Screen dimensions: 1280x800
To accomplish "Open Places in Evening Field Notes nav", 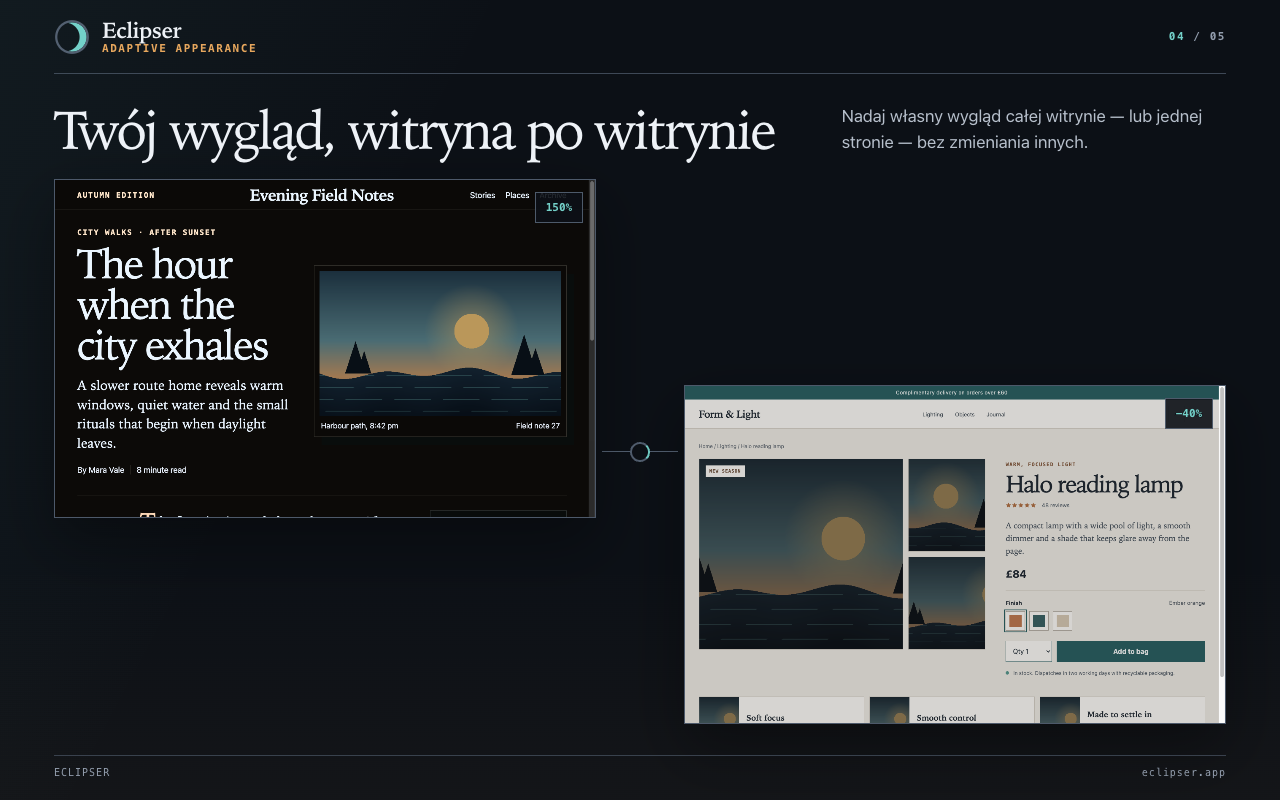I will 517,195.
